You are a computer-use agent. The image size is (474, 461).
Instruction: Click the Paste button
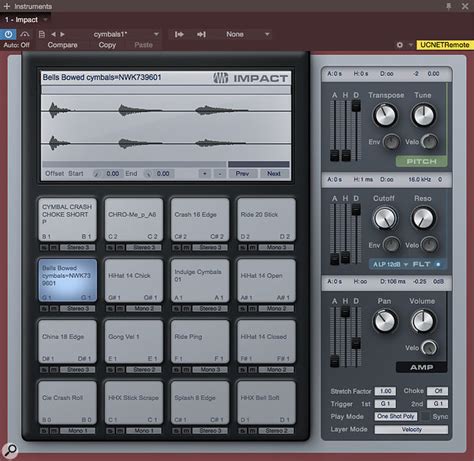143,45
